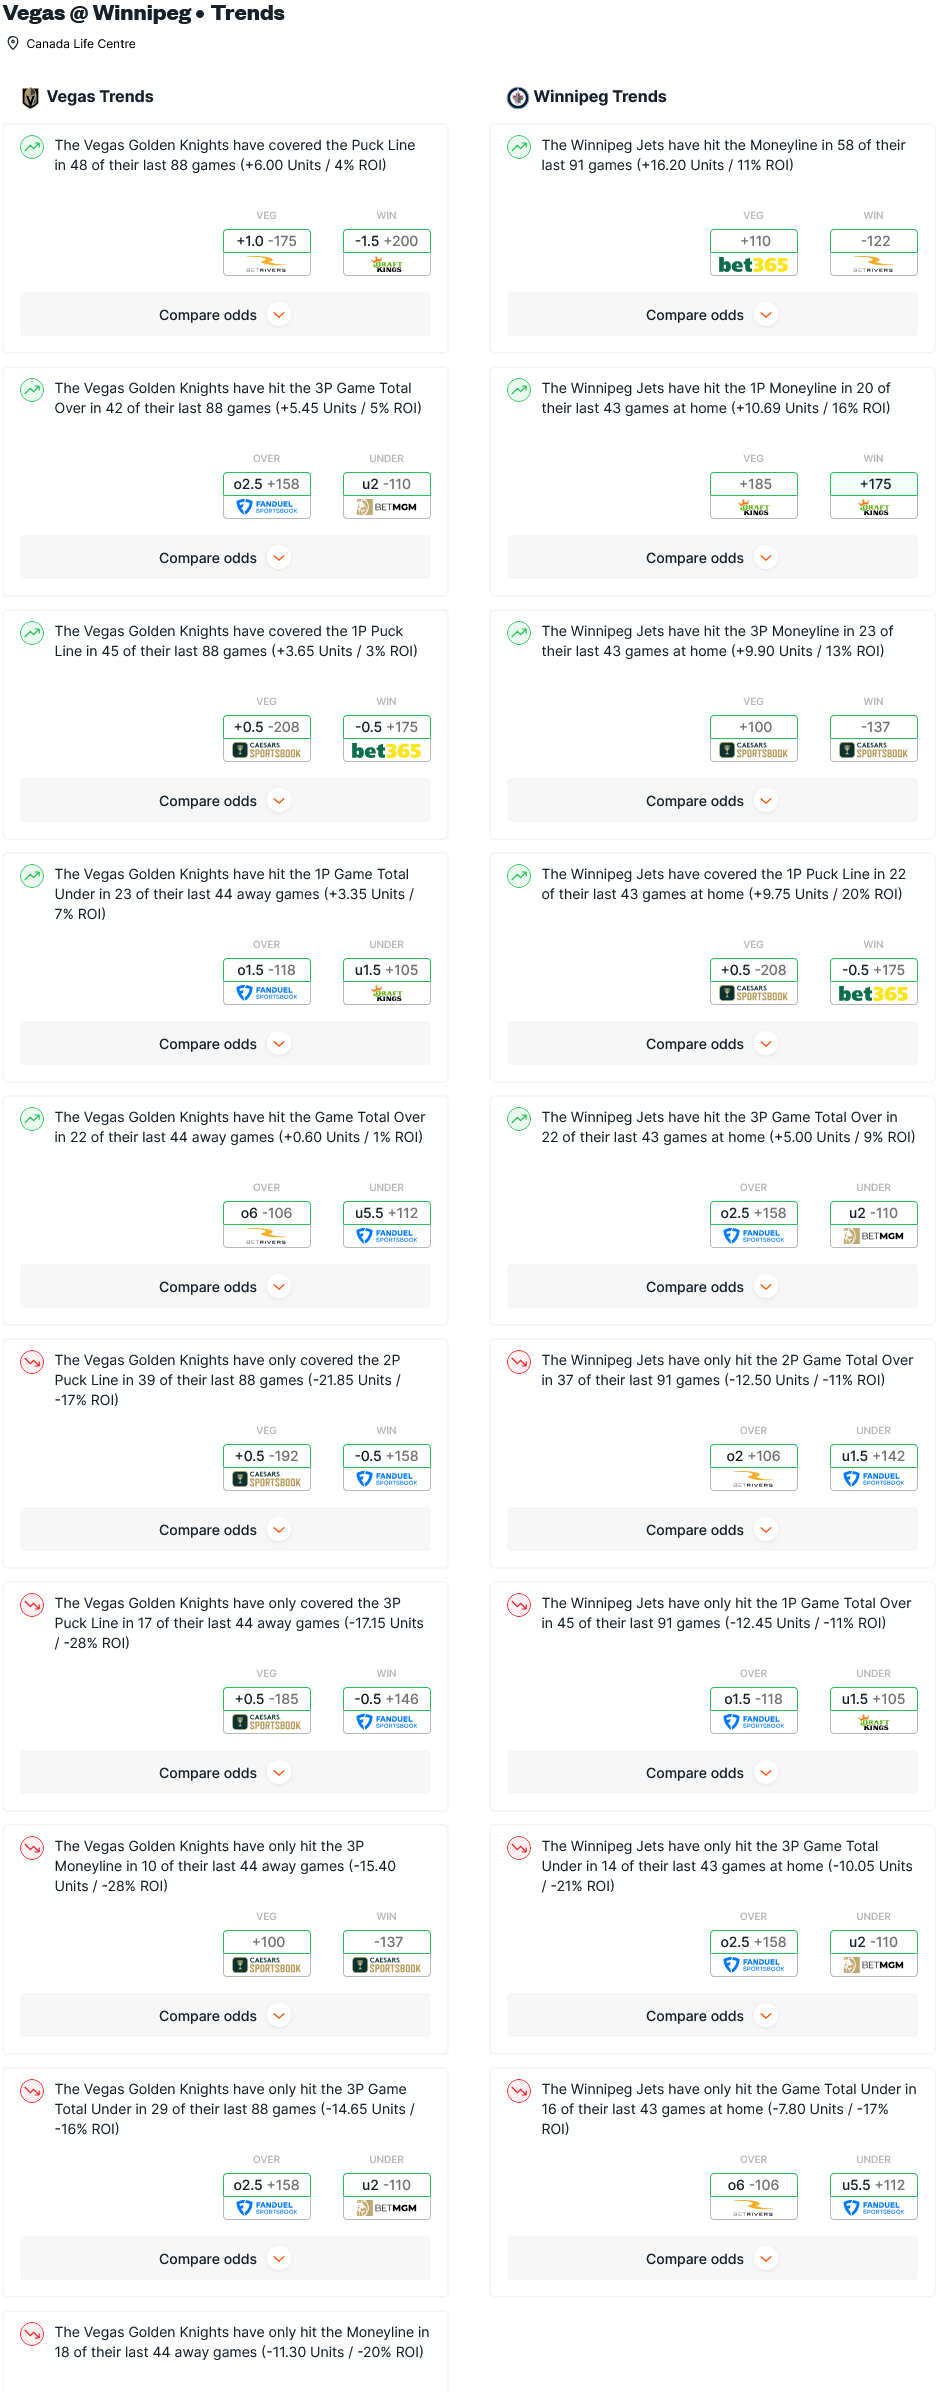Viewport: 938px width, 2393px height.
Task: Click the FanDuel logo under the -0.5 +146 odds
Action: coord(387,1722)
